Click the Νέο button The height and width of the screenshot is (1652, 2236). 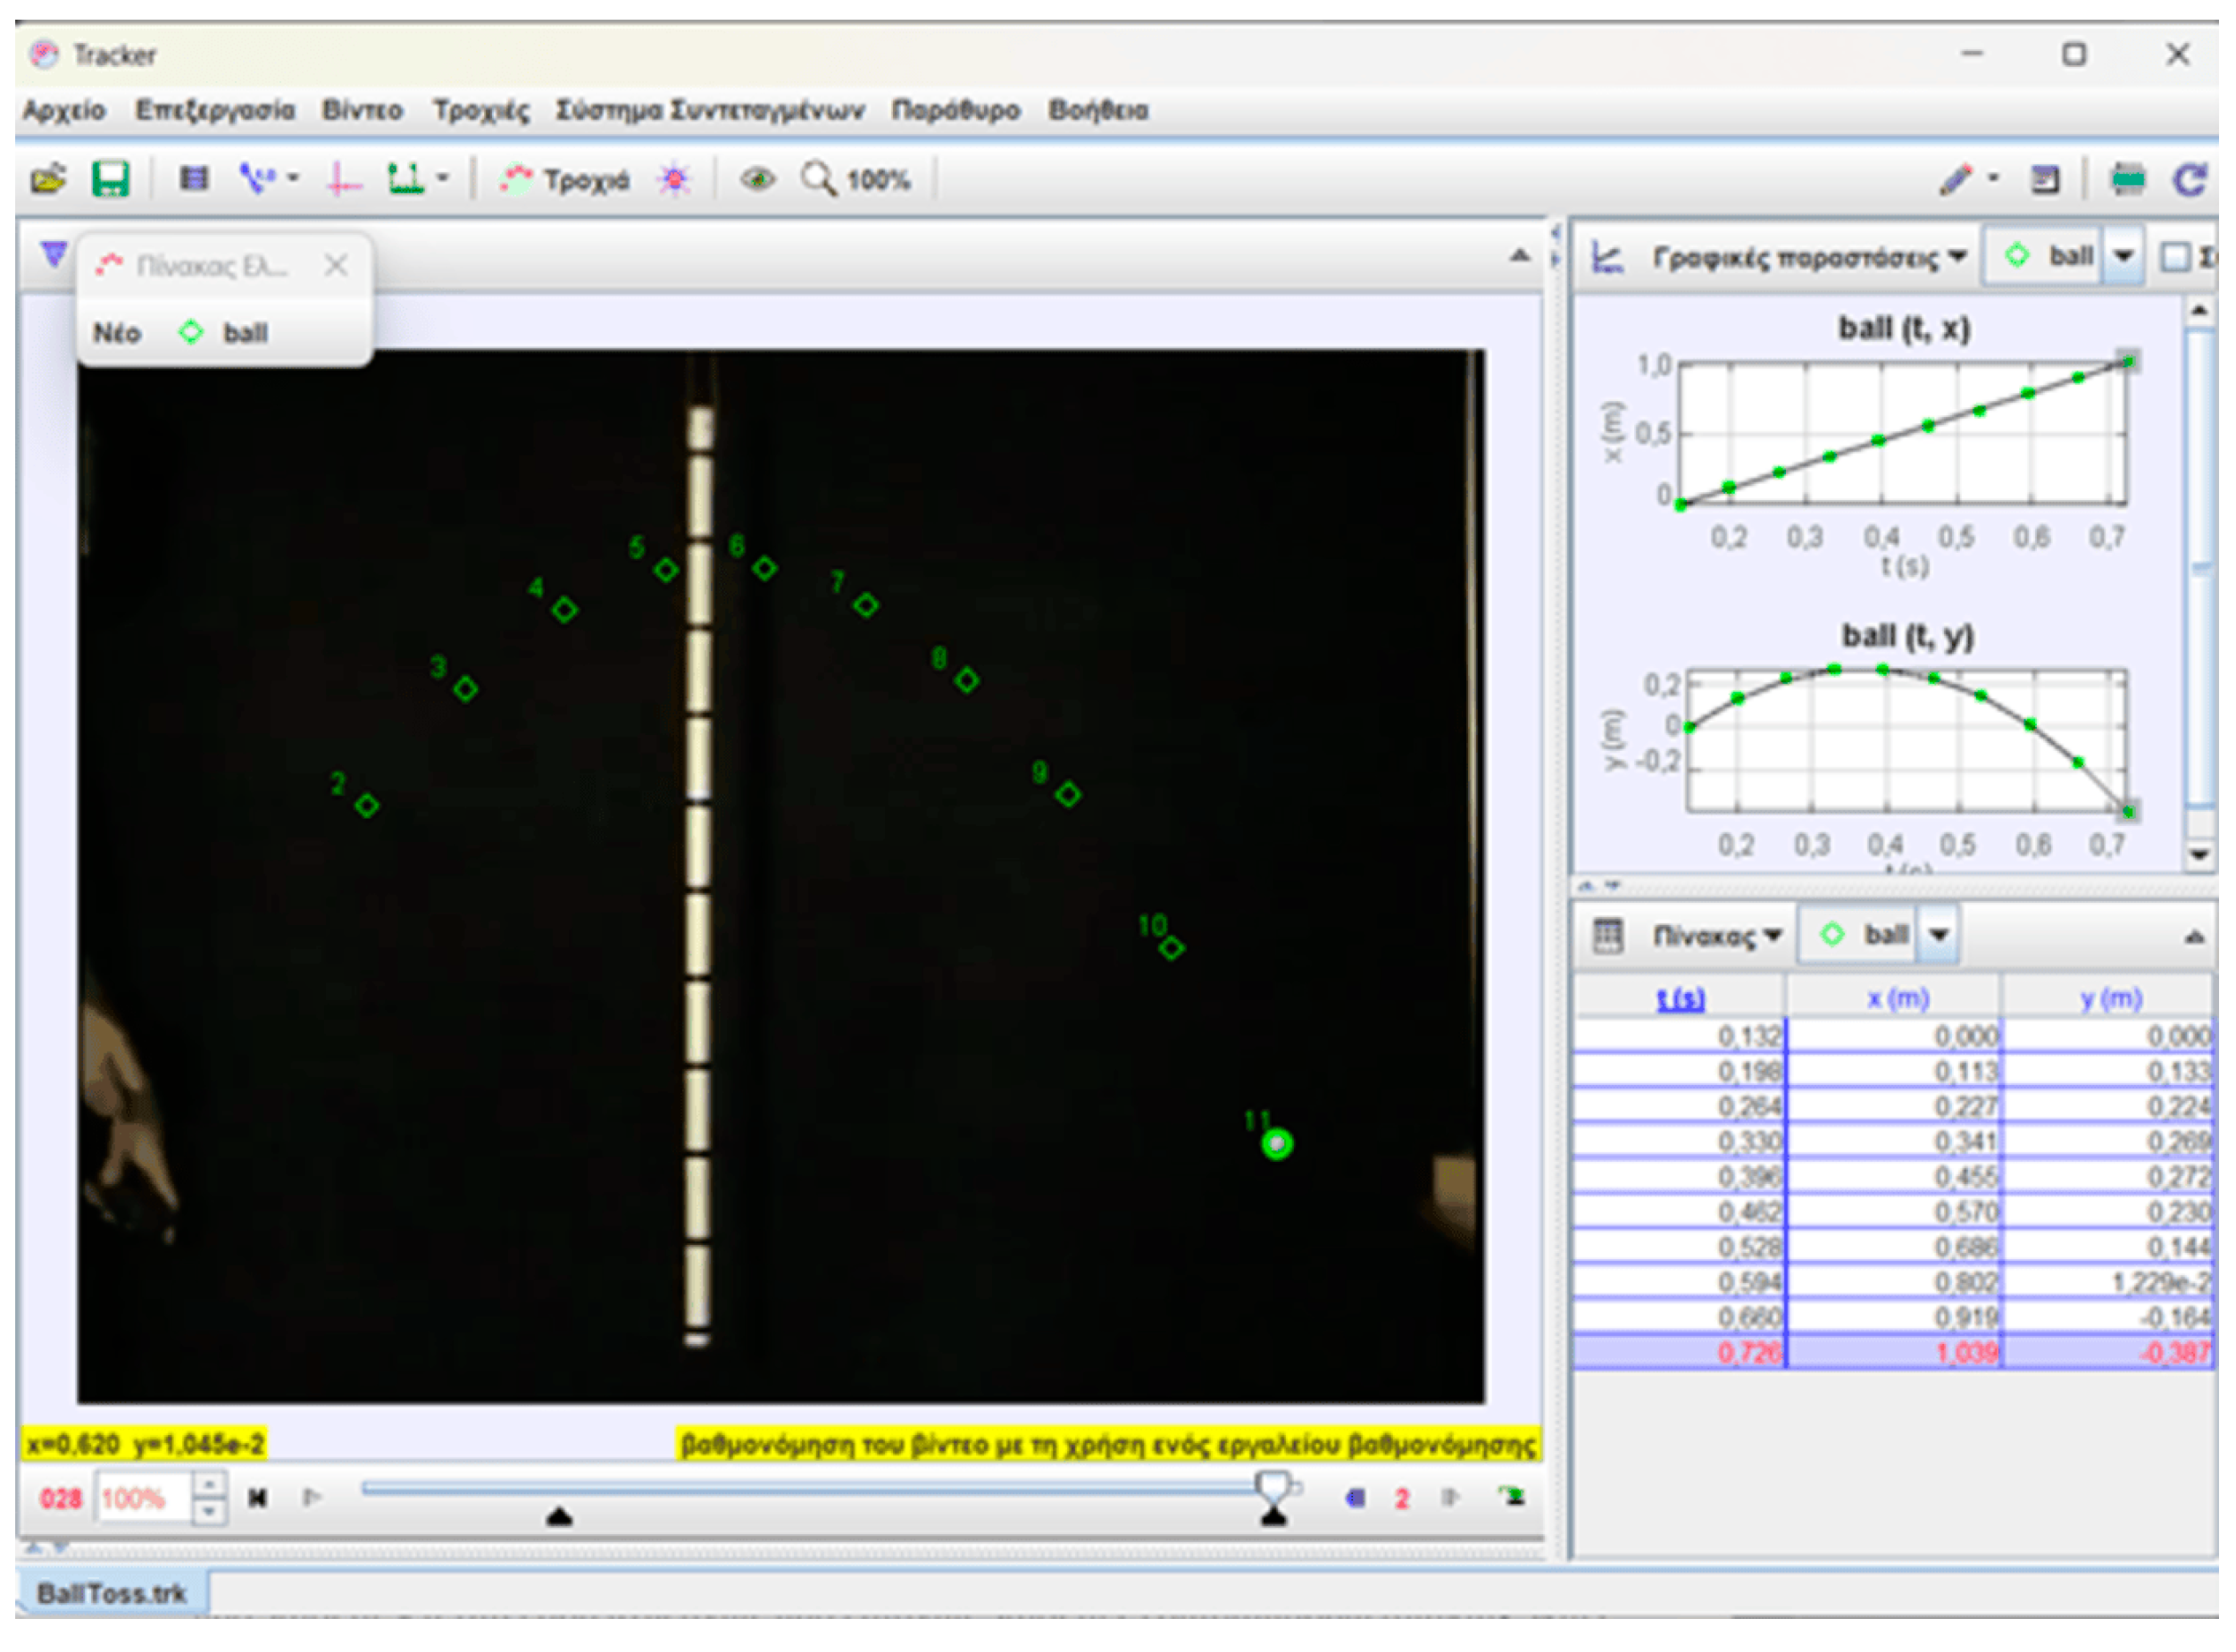click(116, 333)
